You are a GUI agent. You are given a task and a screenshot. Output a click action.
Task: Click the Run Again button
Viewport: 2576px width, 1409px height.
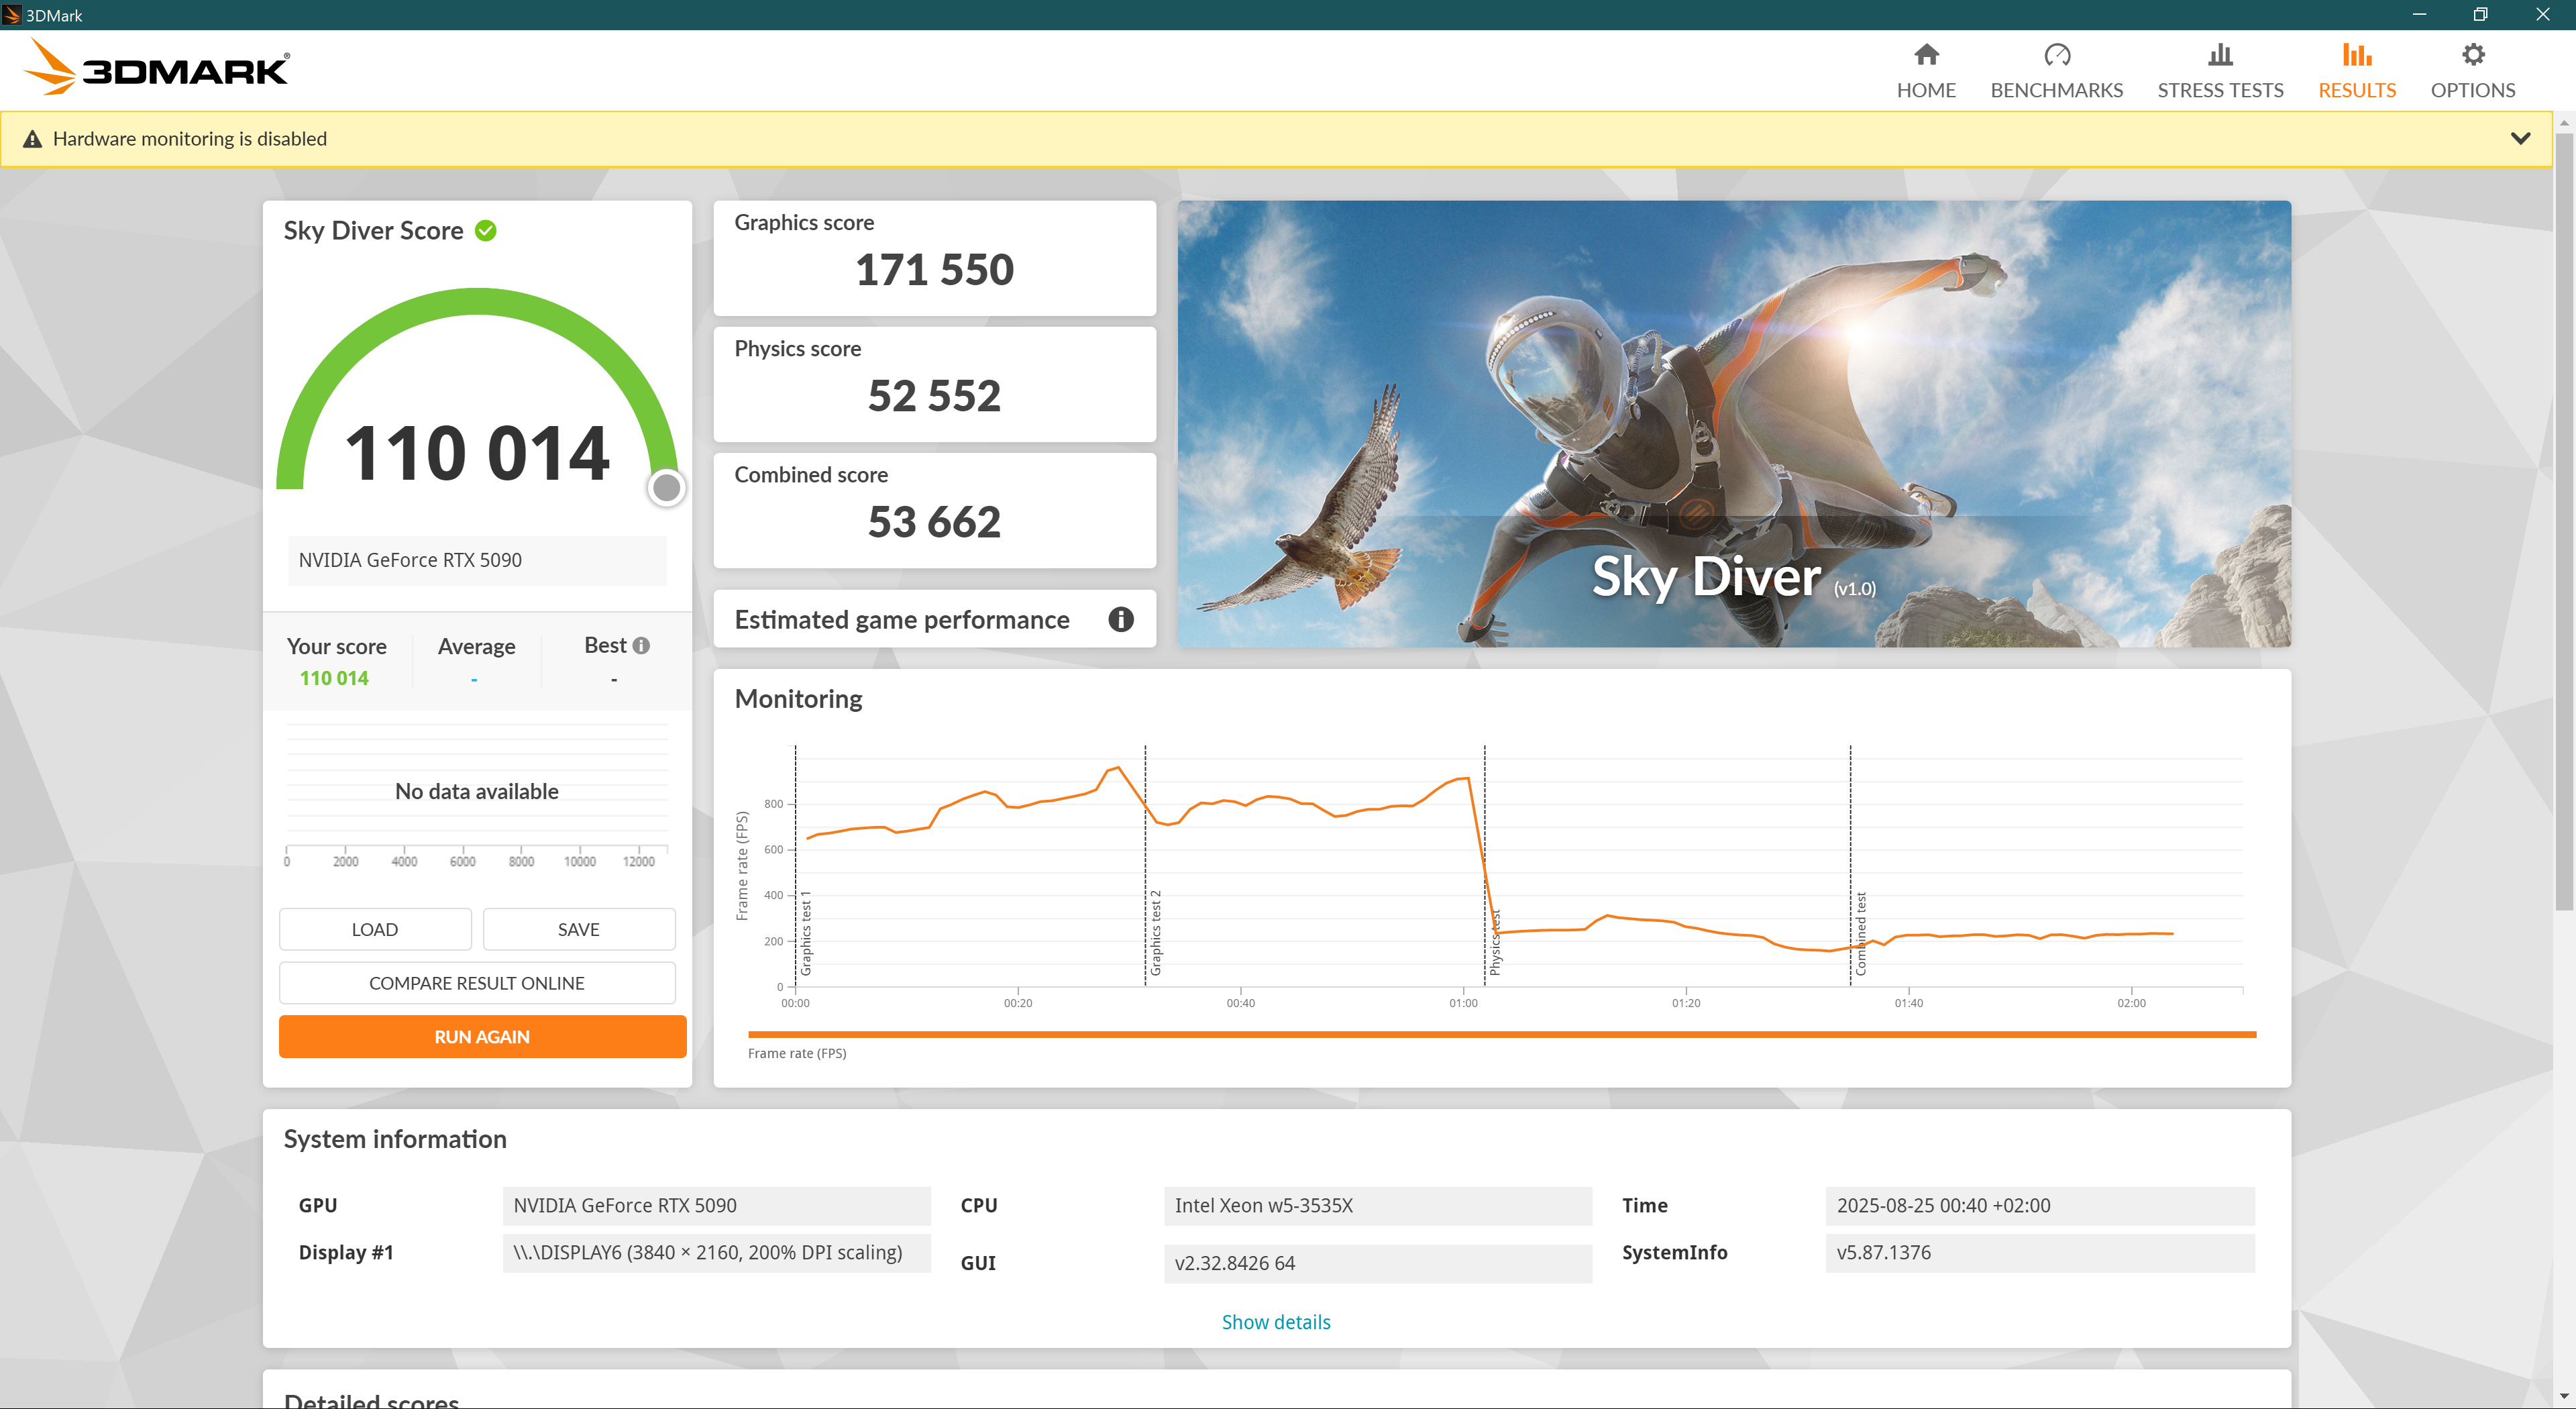[482, 1037]
